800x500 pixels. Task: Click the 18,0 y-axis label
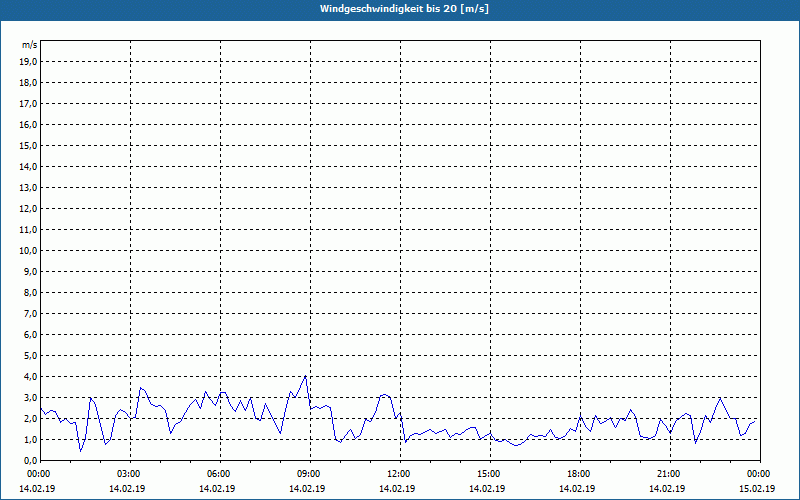(28, 83)
